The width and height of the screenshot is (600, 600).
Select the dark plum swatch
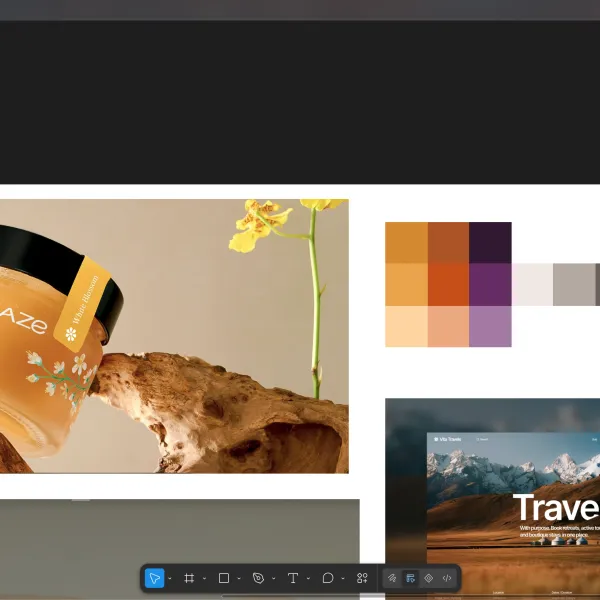[490, 243]
